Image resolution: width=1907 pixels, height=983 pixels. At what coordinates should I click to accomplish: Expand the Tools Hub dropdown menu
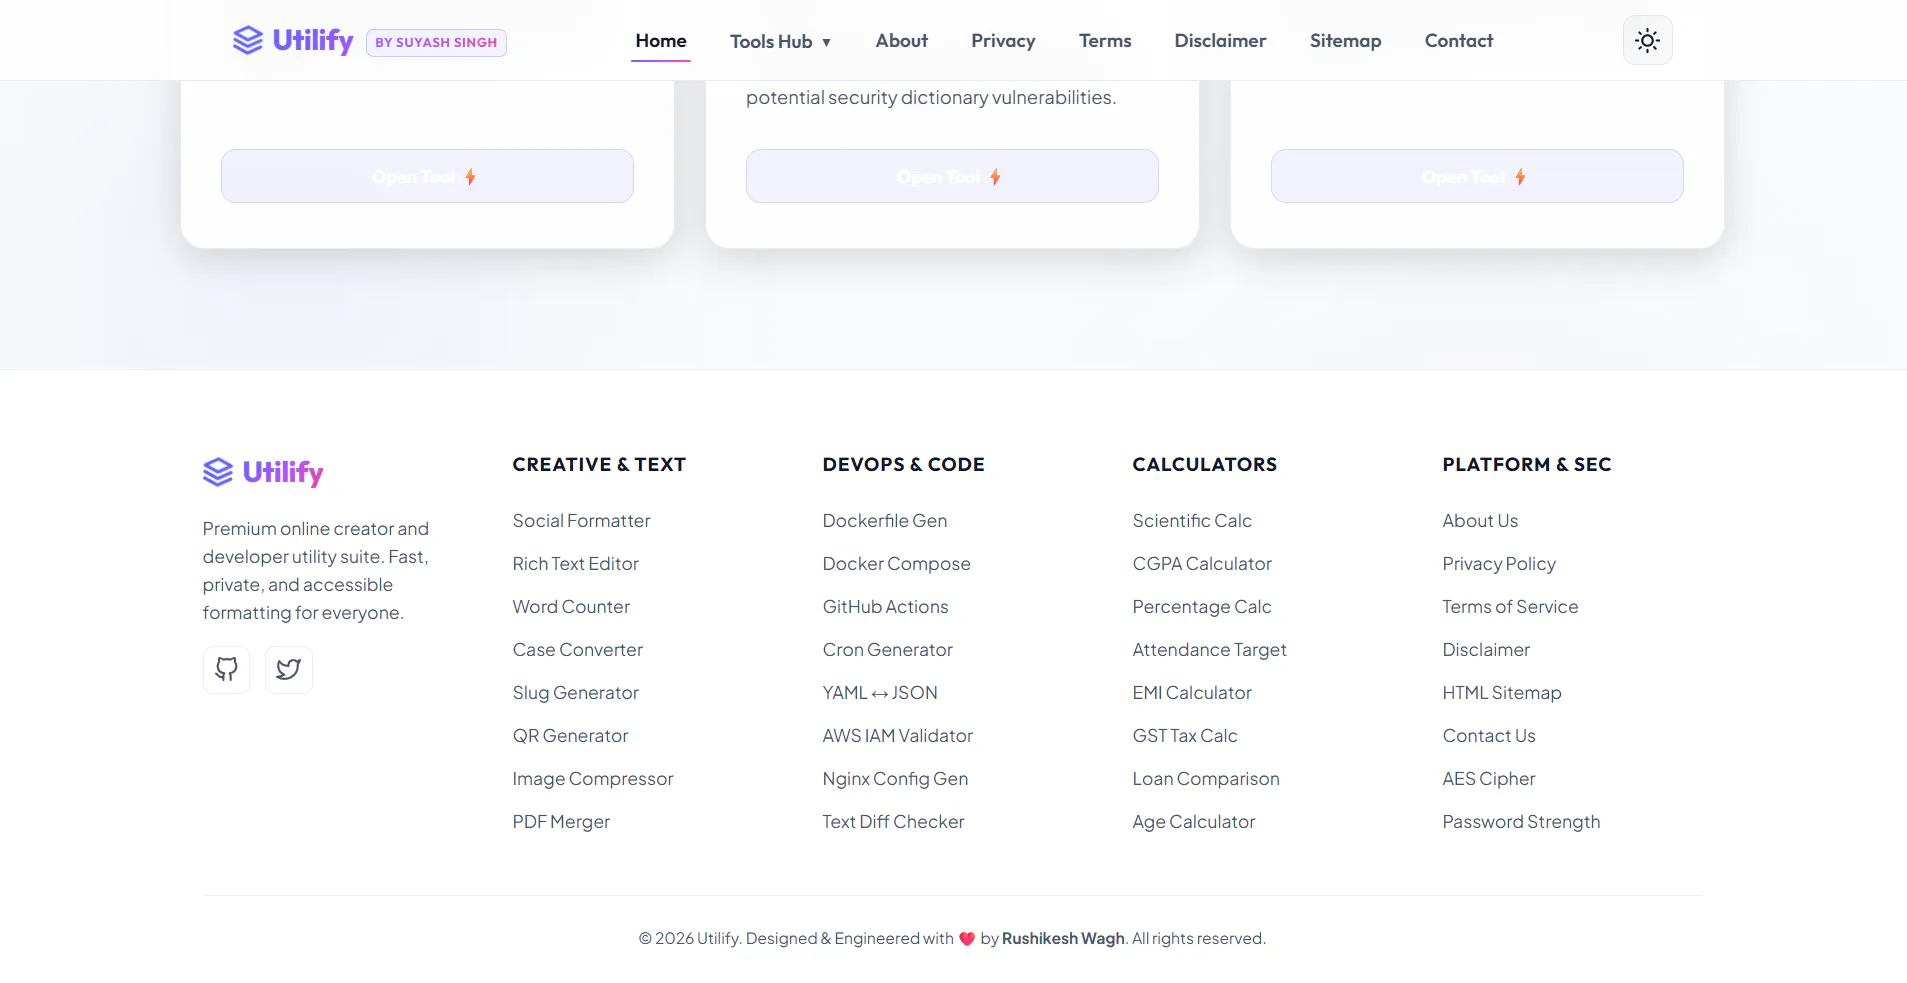[780, 41]
